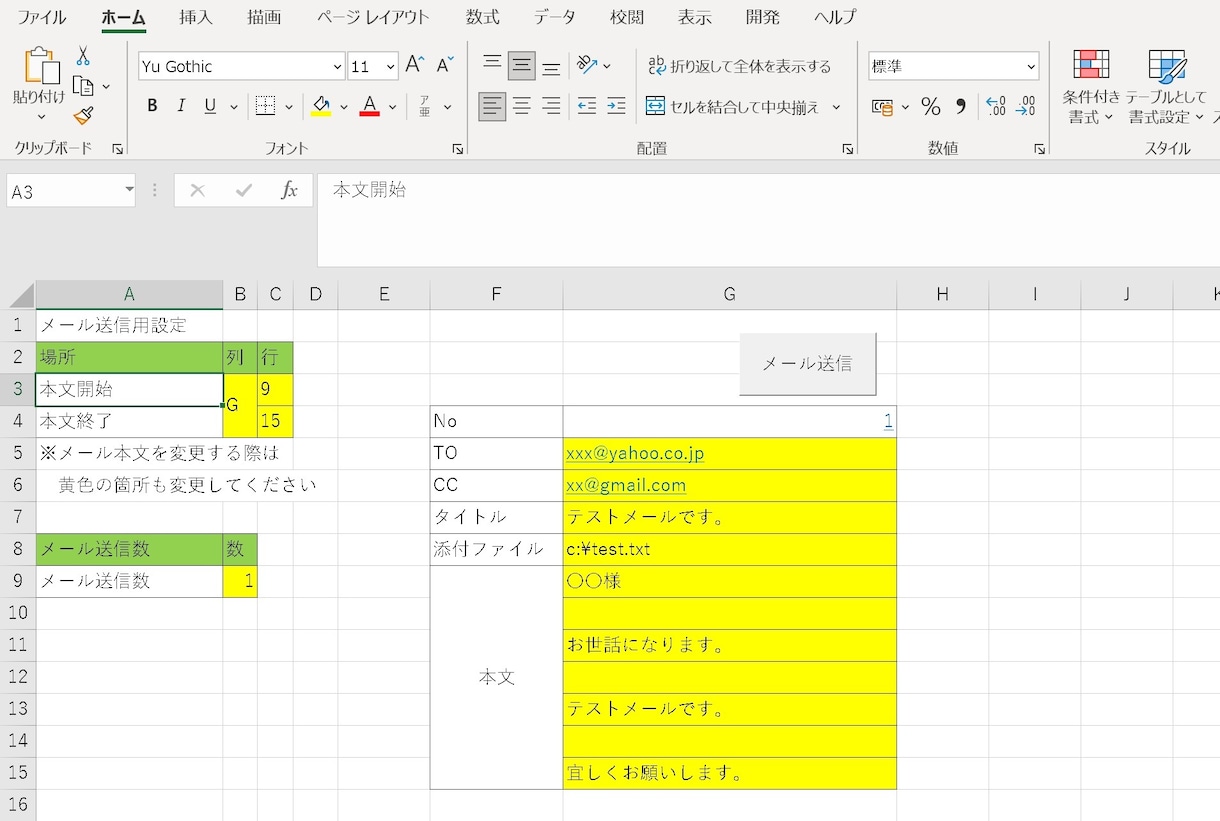
Task: Click the phonetic guide (furigana) icon
Action: pos(424,106)
